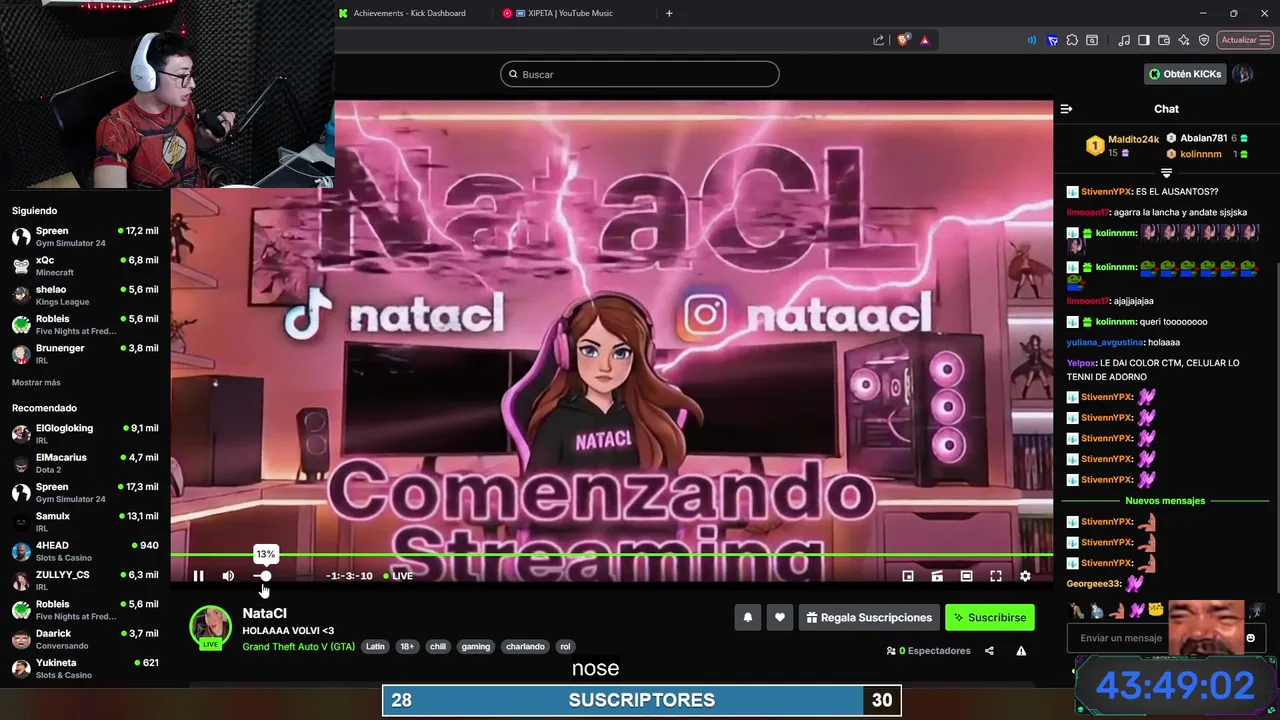Open the mini player icon
This screenshot has height=720, width=1280.
point(908,576)
